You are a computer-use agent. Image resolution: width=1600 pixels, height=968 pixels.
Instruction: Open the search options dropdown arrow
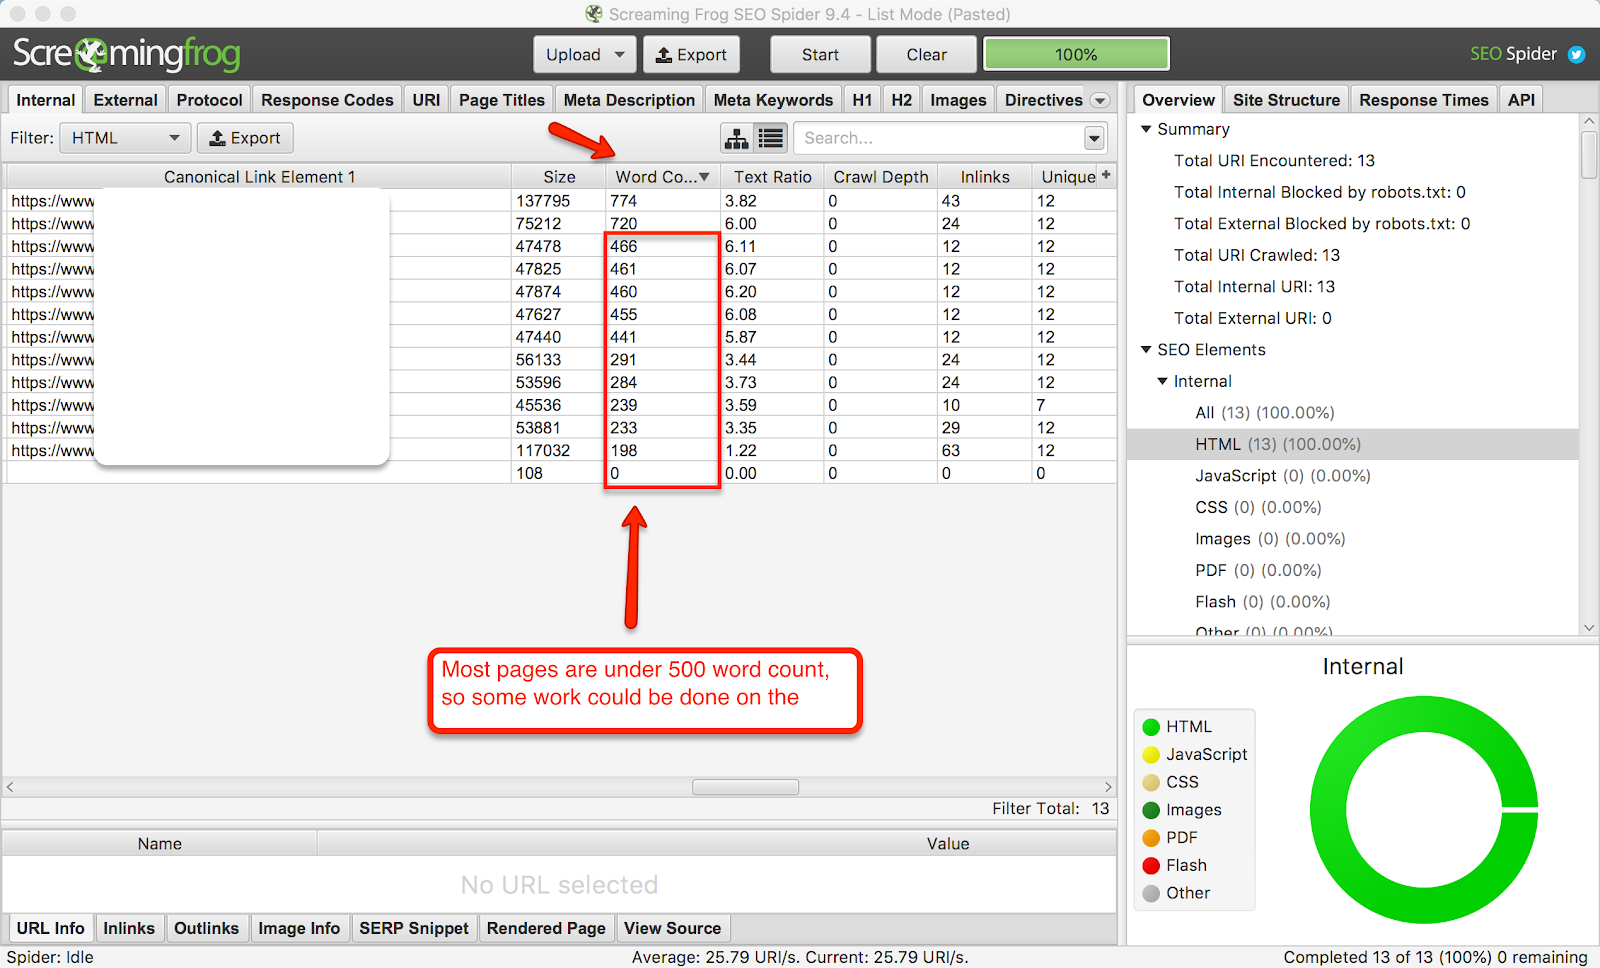point(1095,138)
